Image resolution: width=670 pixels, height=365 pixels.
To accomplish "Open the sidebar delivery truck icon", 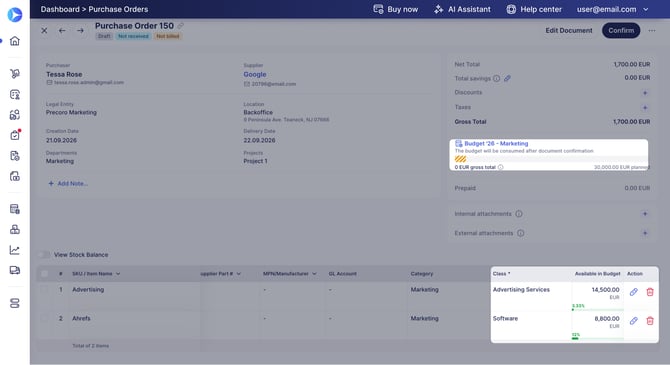I will coord(15,270).
